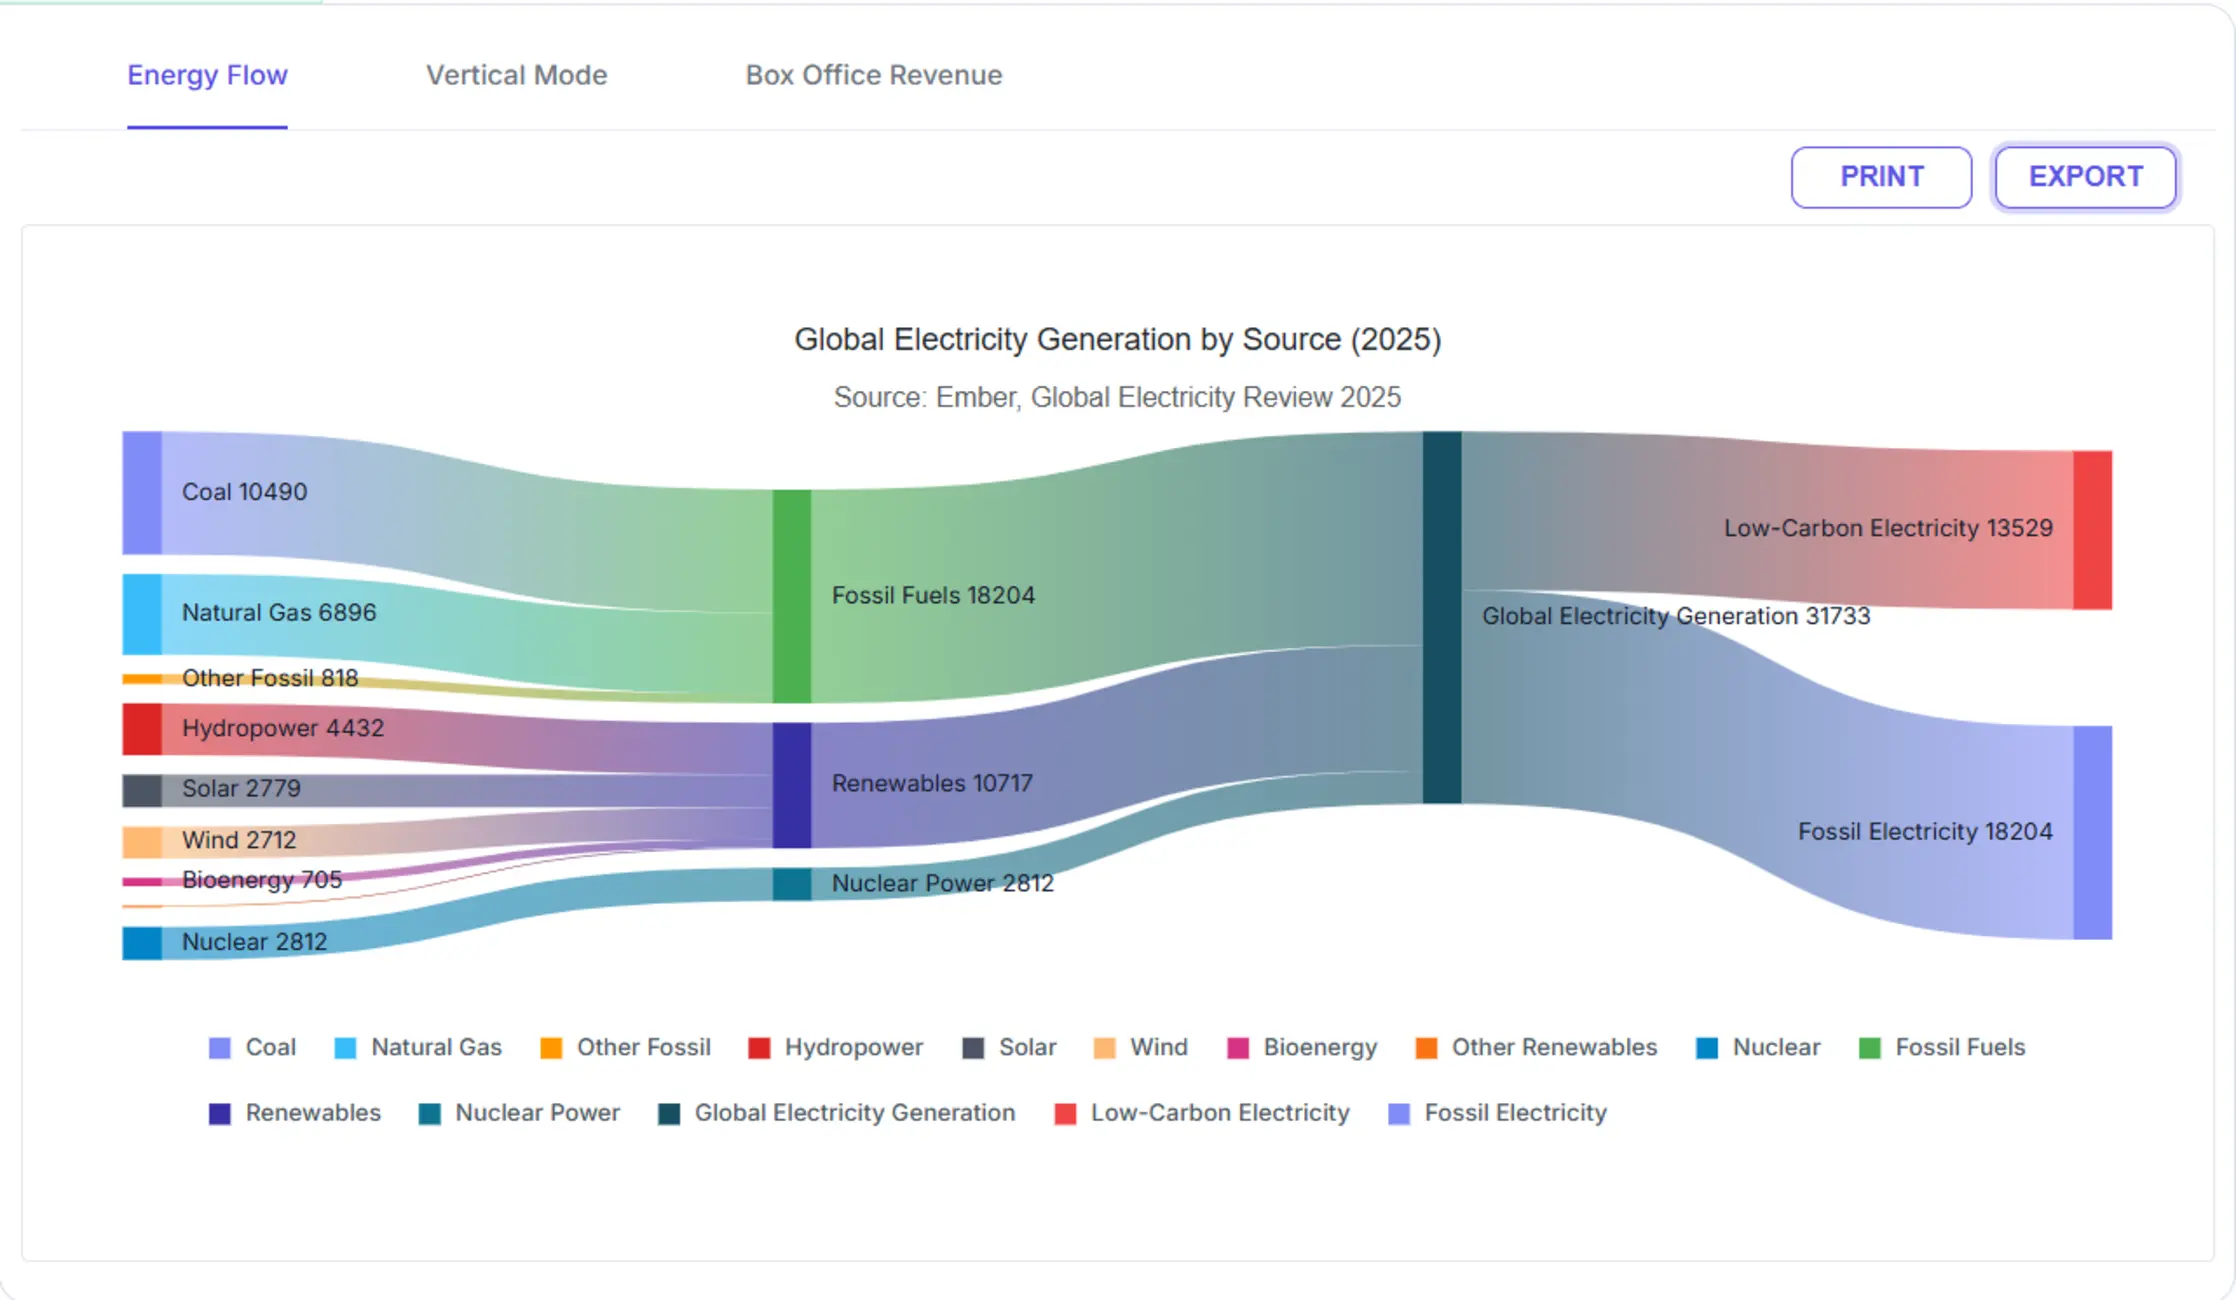Screen dimensions: 2236x1300
Task: Select the green Fossil Fuels node bar
Action: click(791, 596)
